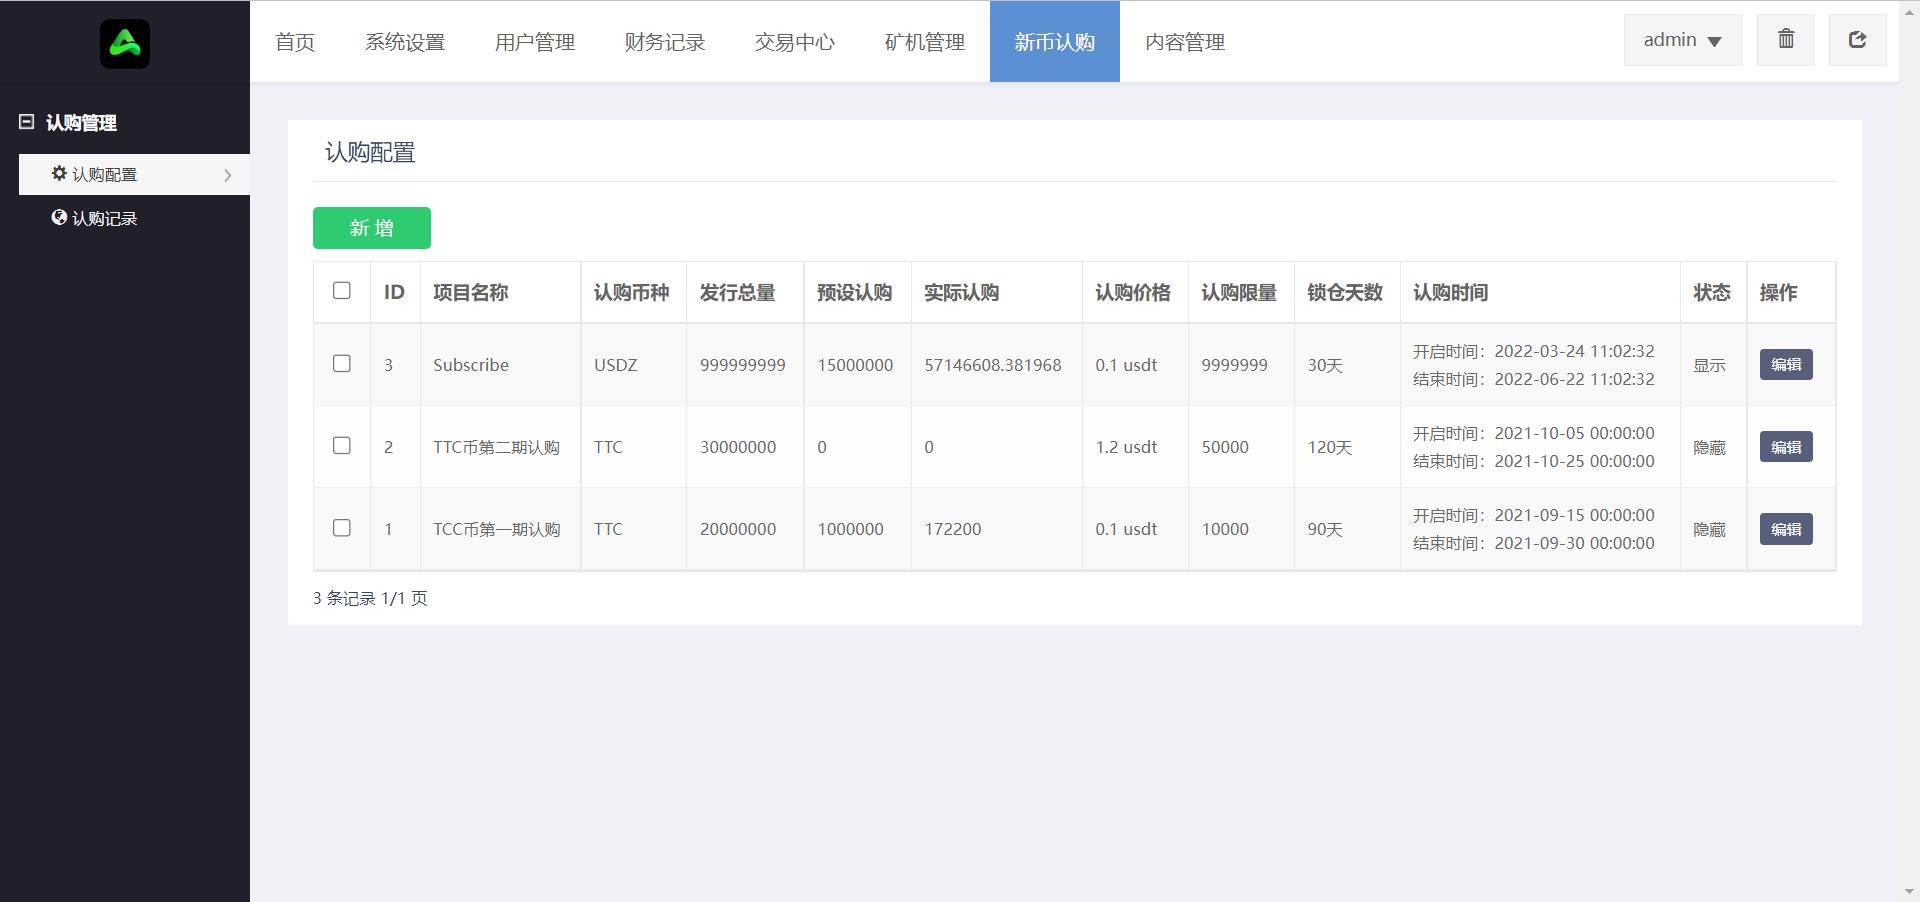Viewport: 1920px width, 902px height.
Task: Click gear icon beside 认购配置
Action: tap(59, 173)
